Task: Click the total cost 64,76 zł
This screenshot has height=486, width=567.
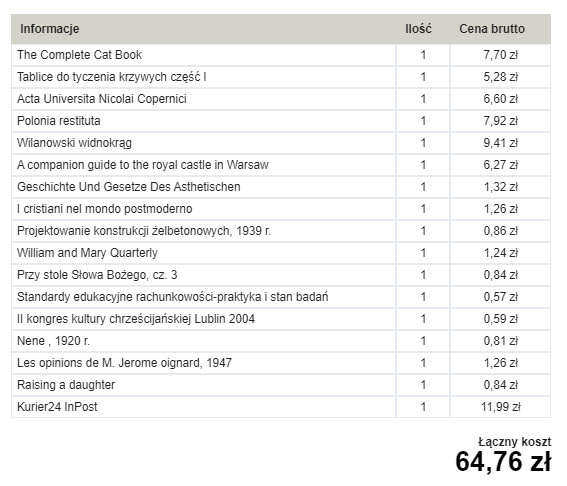Action: click(x=503, y=462)
